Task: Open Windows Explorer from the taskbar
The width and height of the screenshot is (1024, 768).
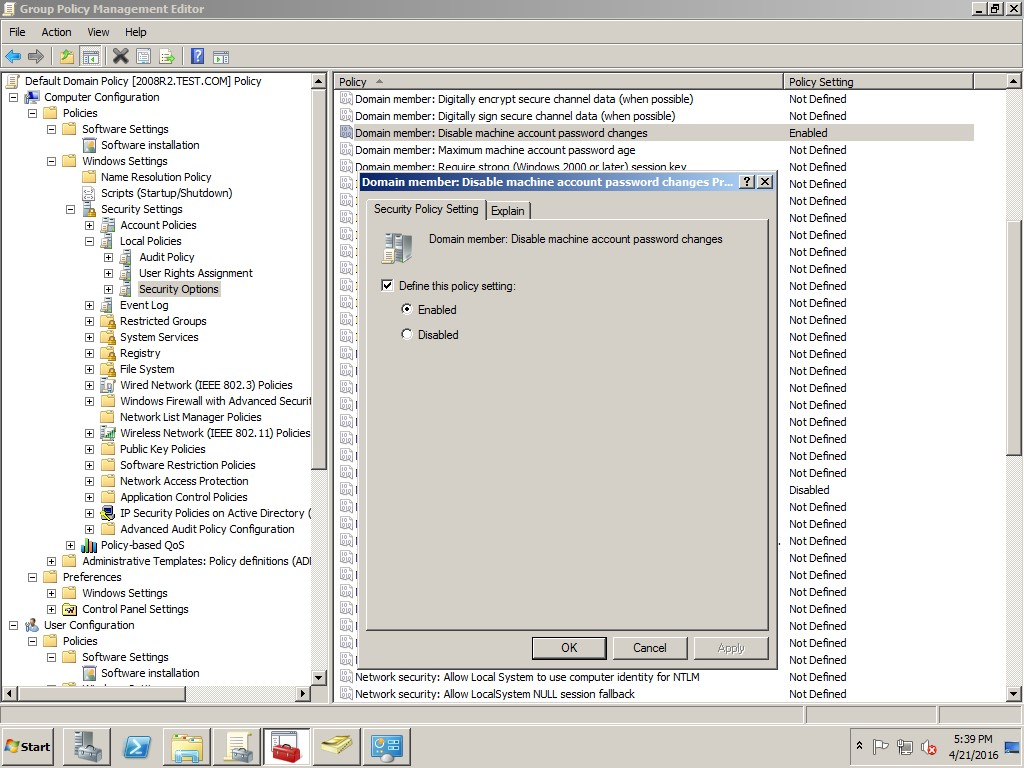Action: pyautogui.click(x=187, y=746)
